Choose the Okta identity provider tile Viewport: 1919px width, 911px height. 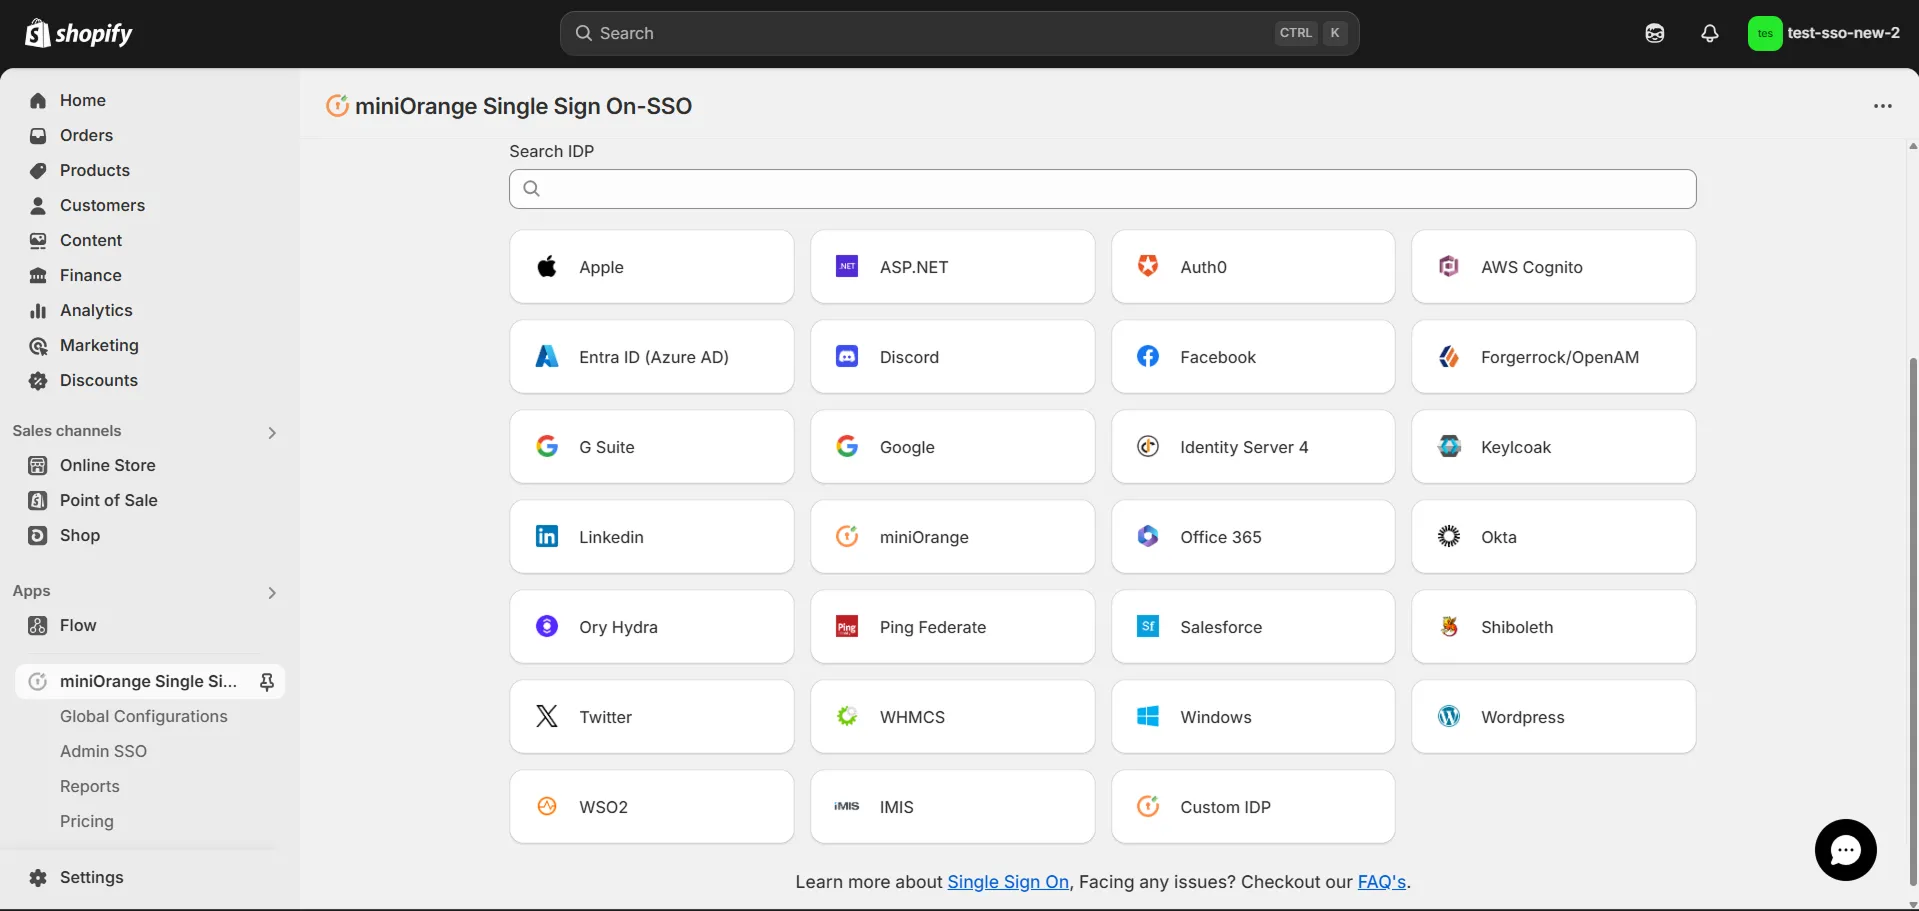click(1553, 537)
